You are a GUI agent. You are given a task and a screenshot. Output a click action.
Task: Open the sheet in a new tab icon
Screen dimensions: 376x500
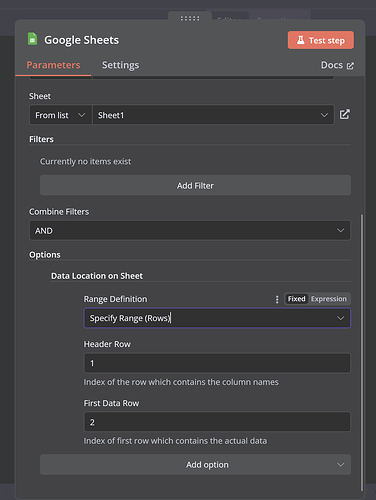[345, 114]
